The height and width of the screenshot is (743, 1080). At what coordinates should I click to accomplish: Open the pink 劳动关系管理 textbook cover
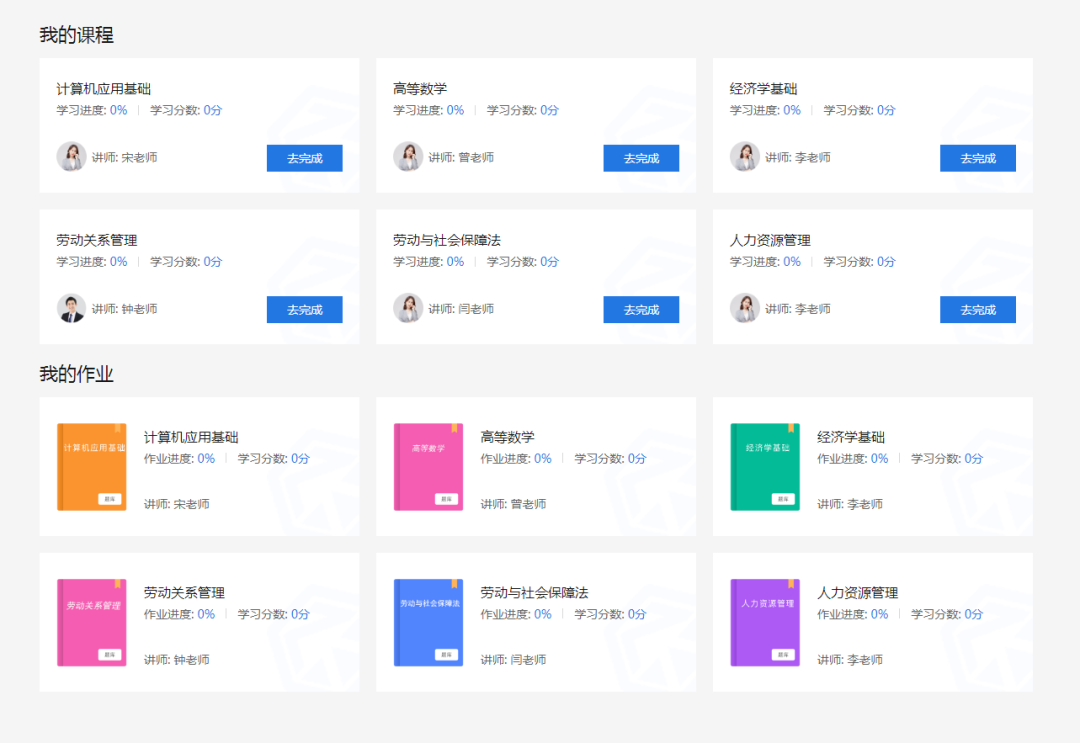[x=91, y=622]
